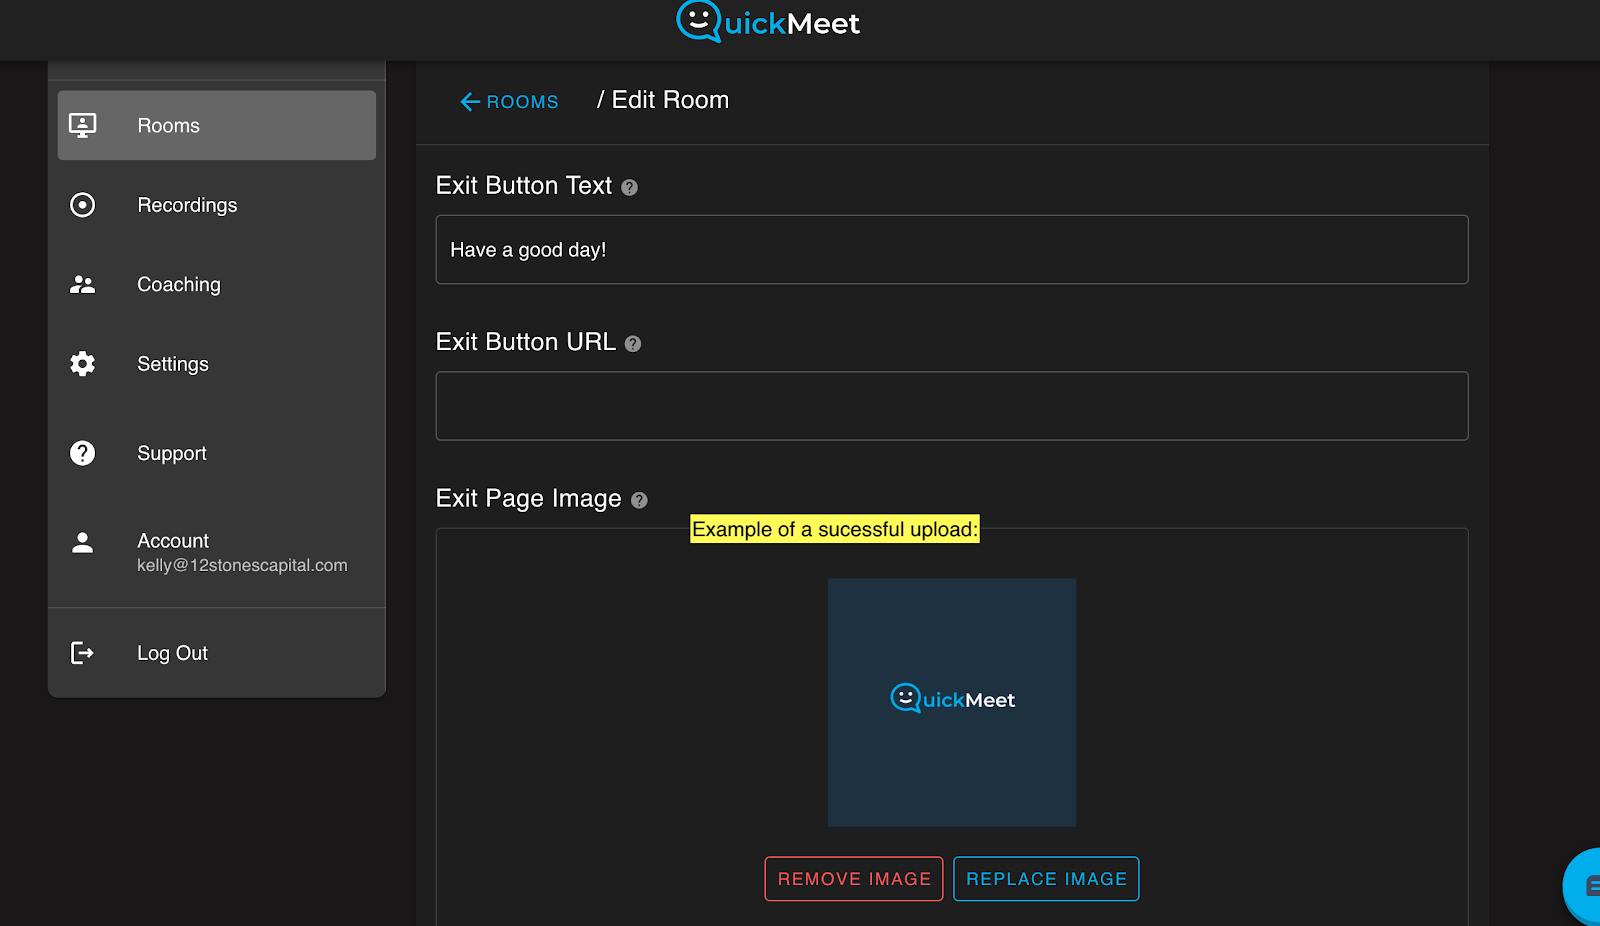Open the blue chat widget bubble
This screenshot has height=926, width=1600.
tap(1584, 886)
